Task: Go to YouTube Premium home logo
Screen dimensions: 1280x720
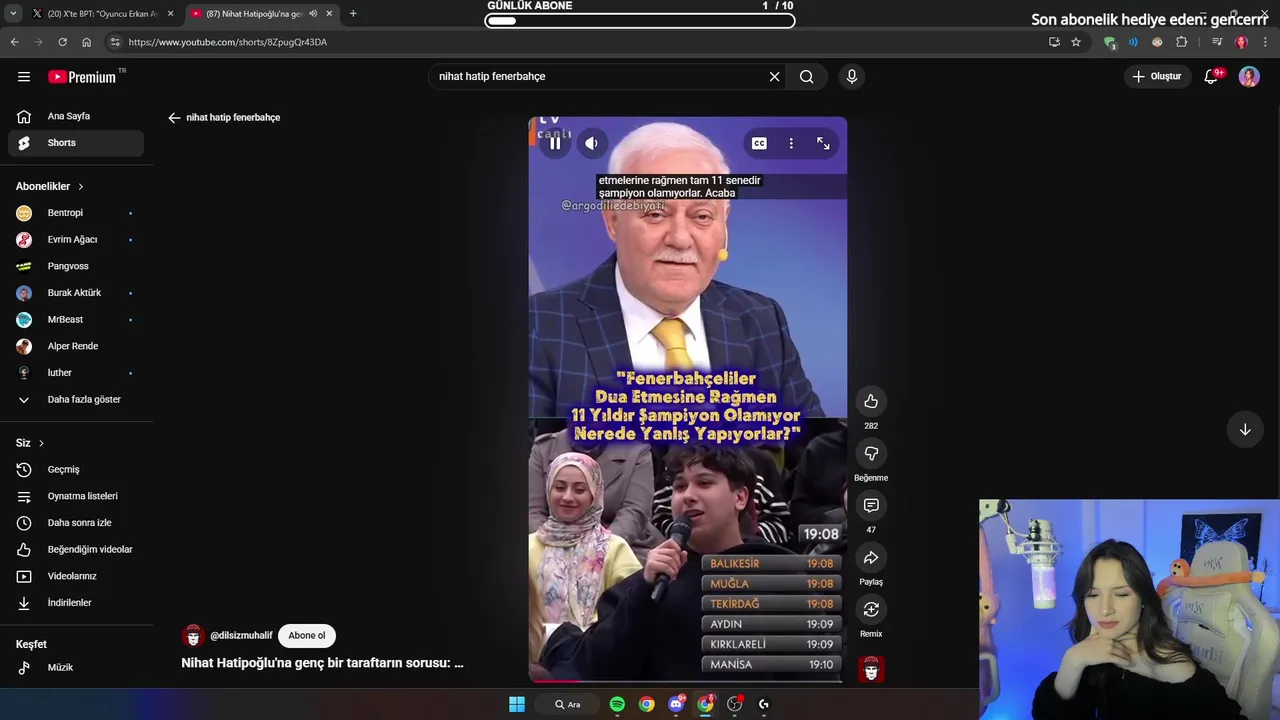Action: point(83,77)
